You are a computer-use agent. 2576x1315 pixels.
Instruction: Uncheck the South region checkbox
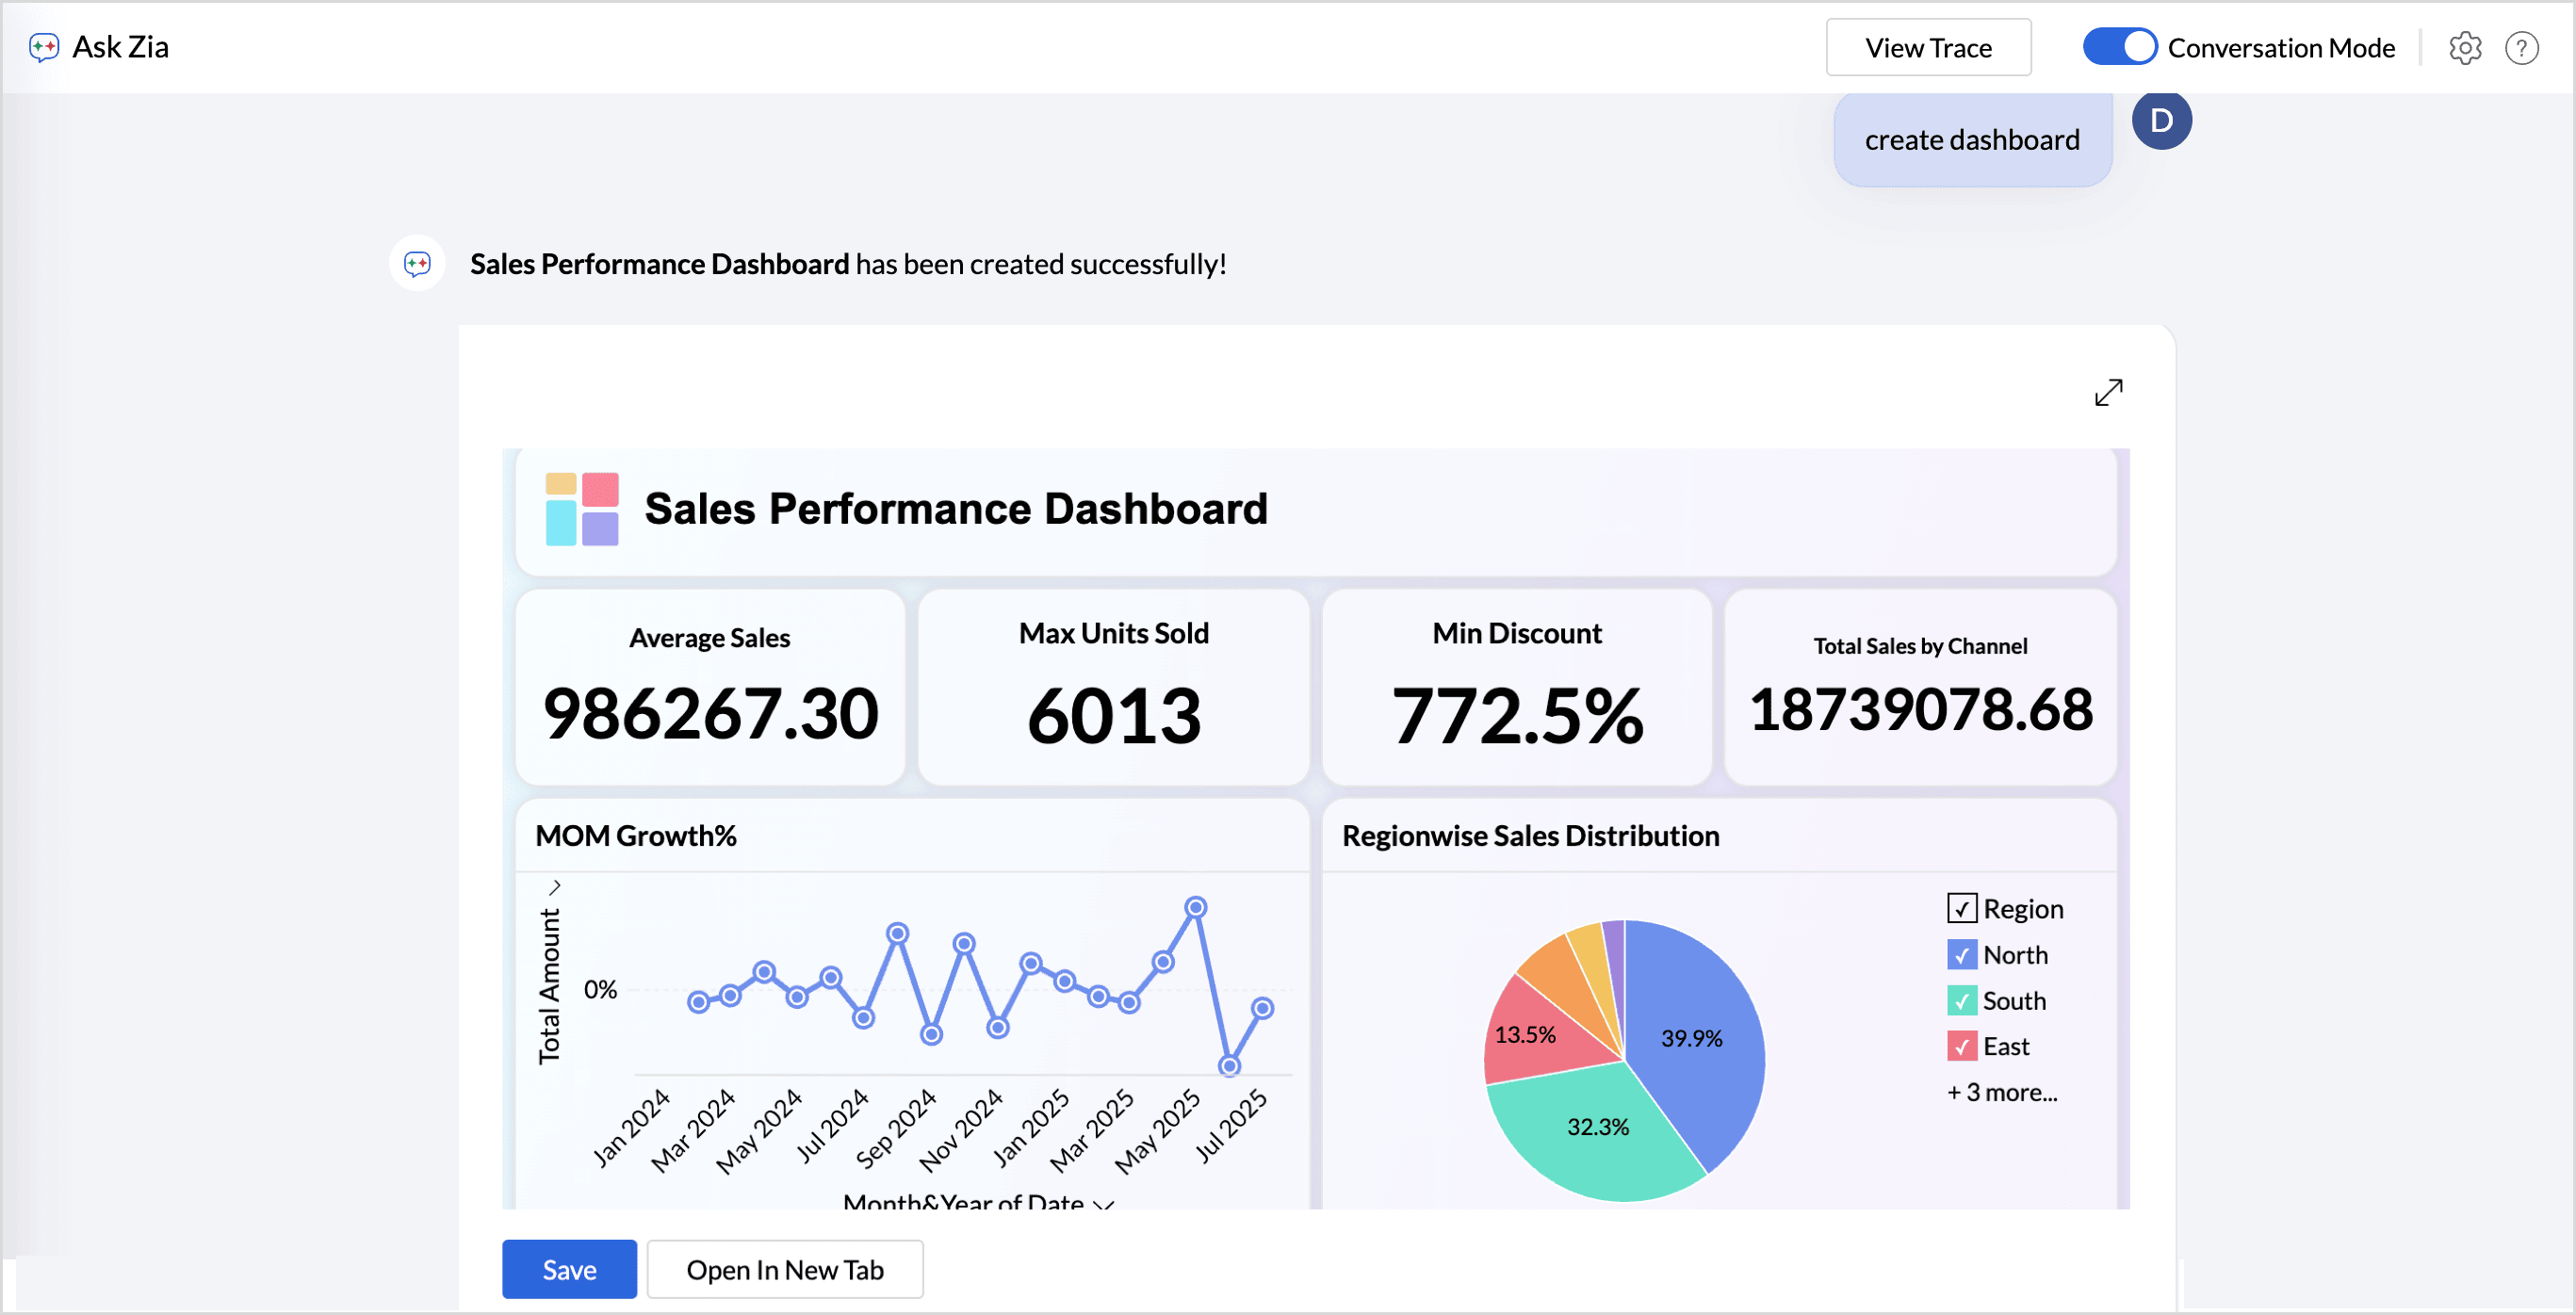pyautogui.click(x=1961, y=1001)
